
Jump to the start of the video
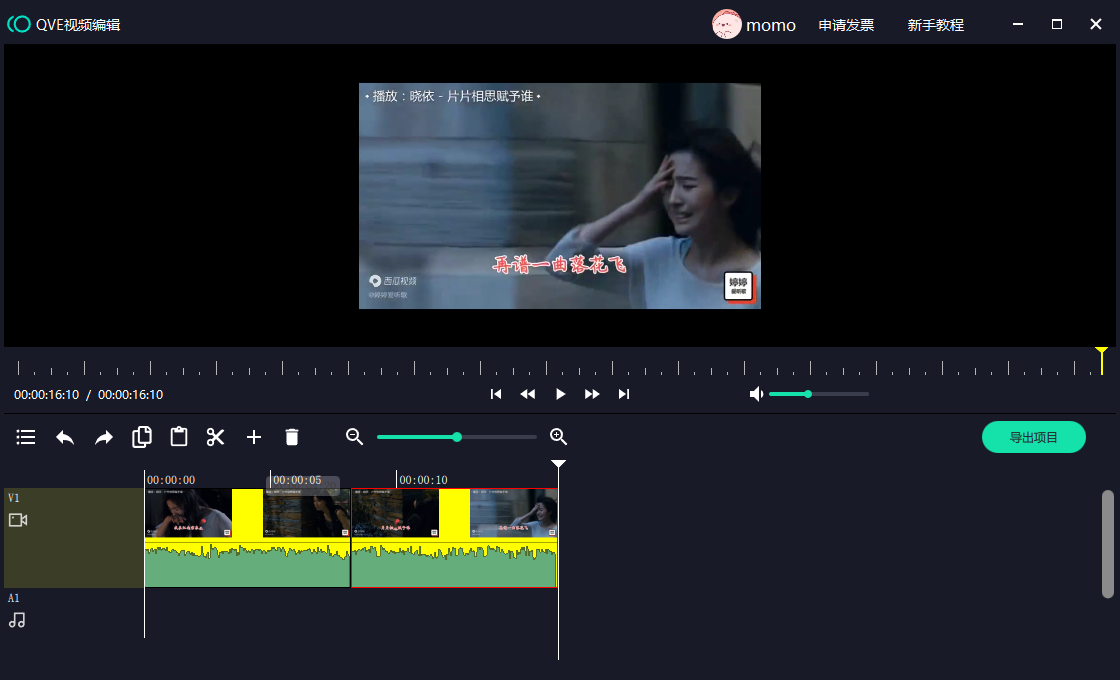[496, 394]
